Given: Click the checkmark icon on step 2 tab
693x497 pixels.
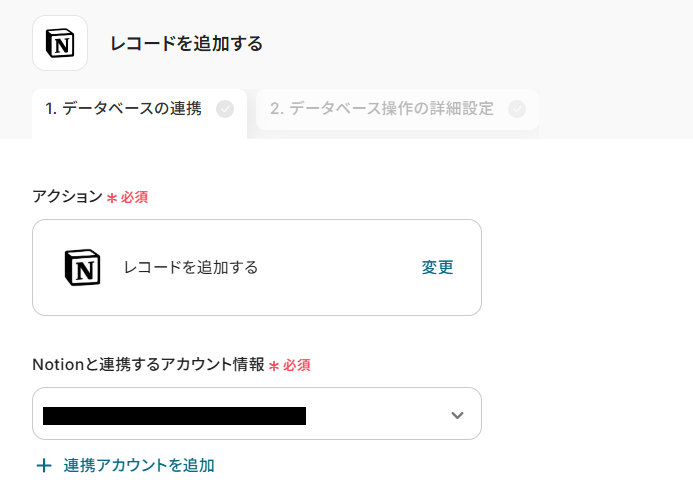Looking at the screenshot, I should pyautogui.click(x=516, y=109).
